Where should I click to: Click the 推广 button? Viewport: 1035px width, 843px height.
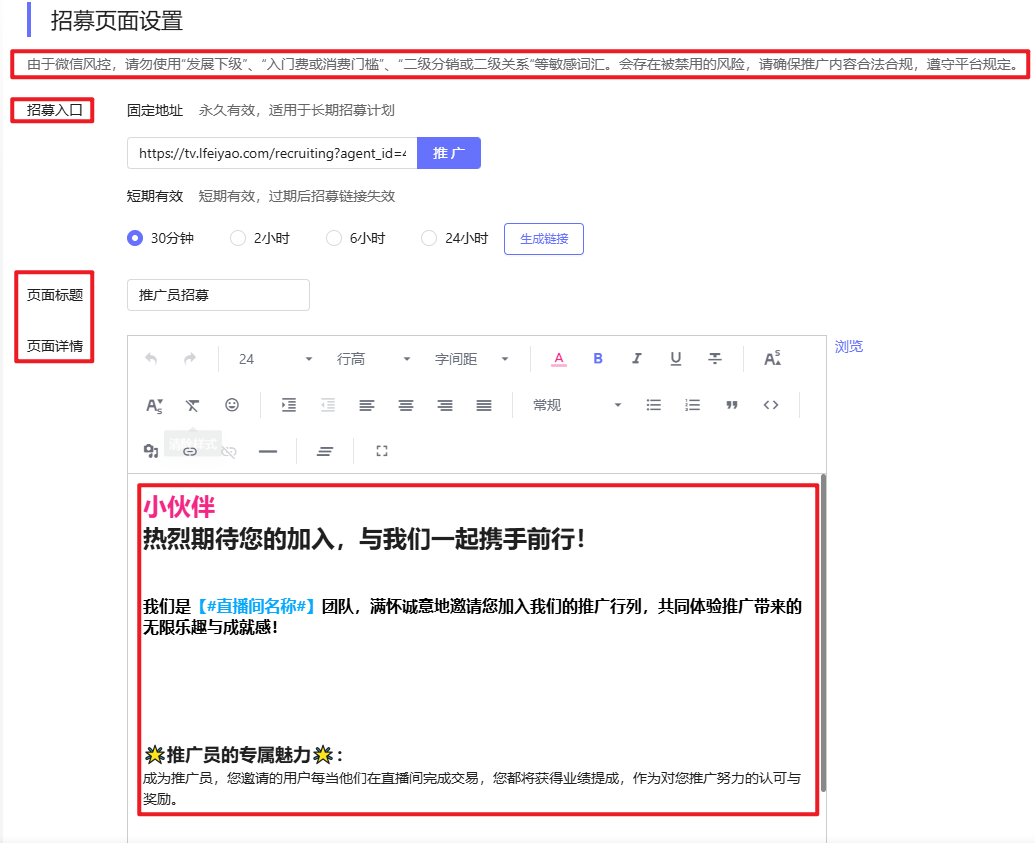coord(449,153)
